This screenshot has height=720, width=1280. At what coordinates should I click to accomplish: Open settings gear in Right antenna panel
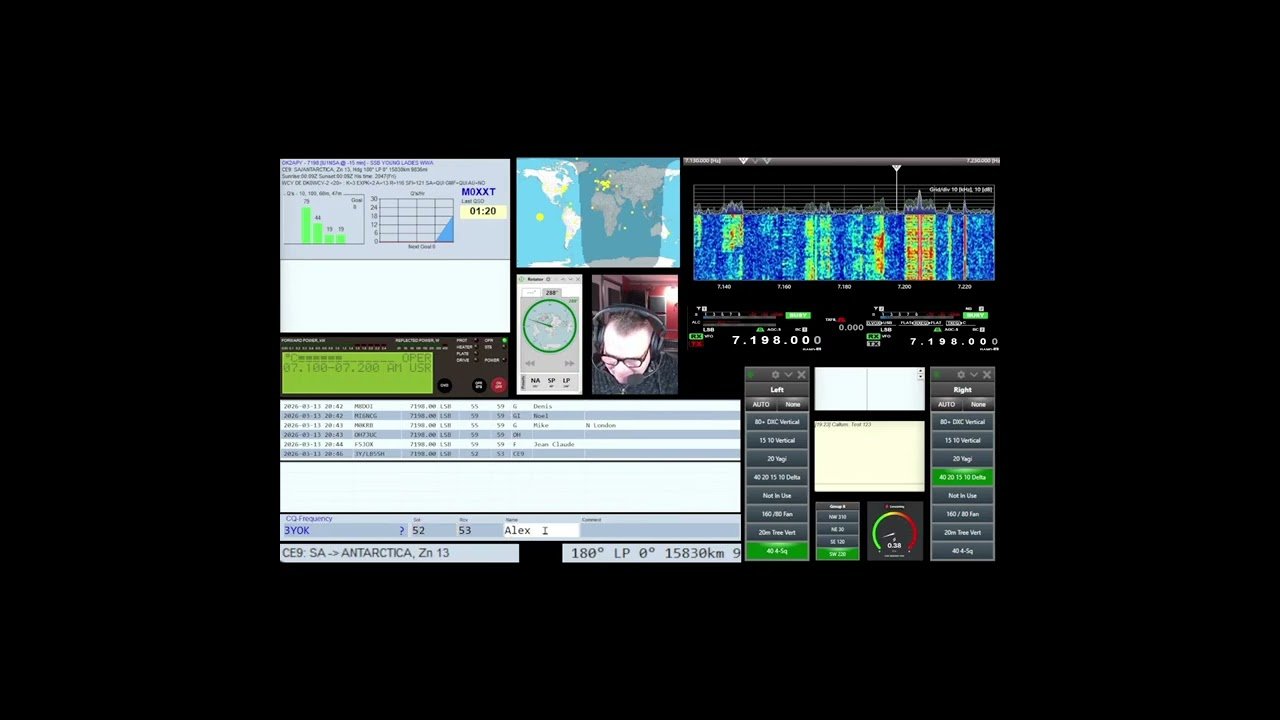961,375
